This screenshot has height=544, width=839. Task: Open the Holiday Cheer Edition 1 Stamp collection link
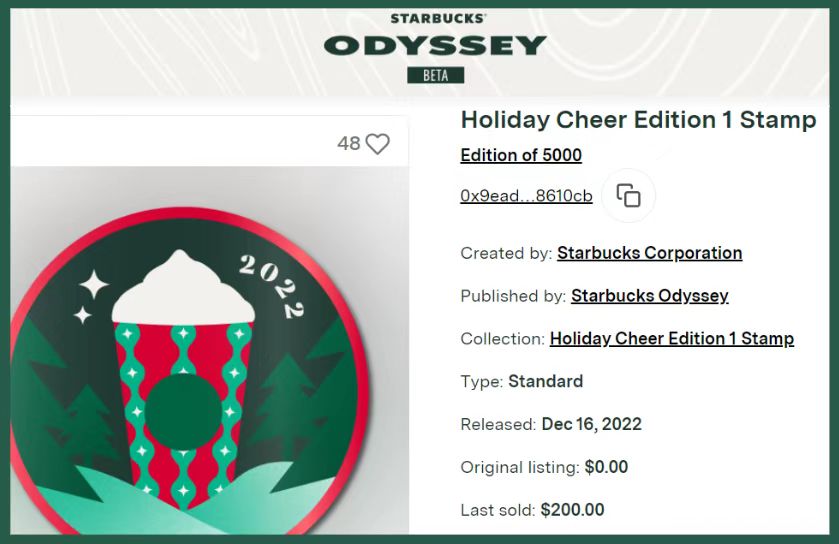click(671, 339)
